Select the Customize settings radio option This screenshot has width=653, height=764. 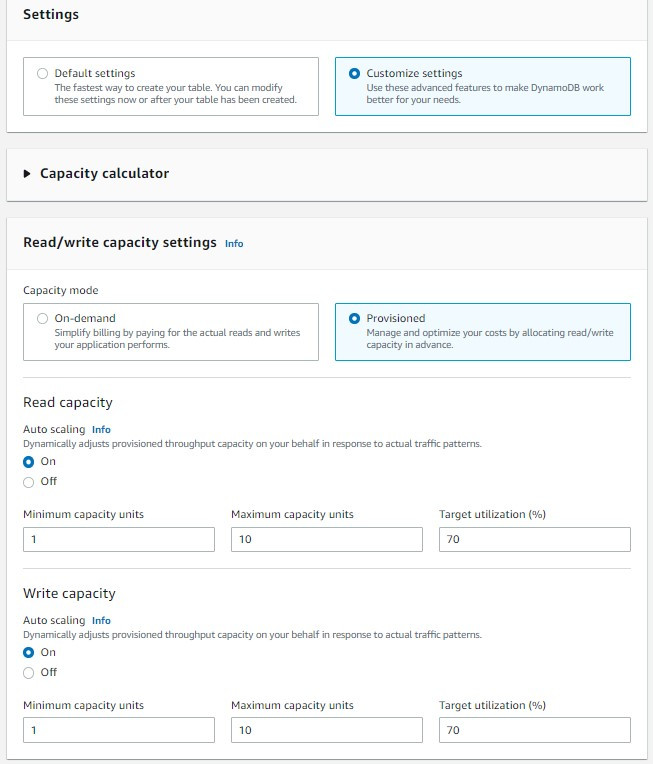(354, 74)
